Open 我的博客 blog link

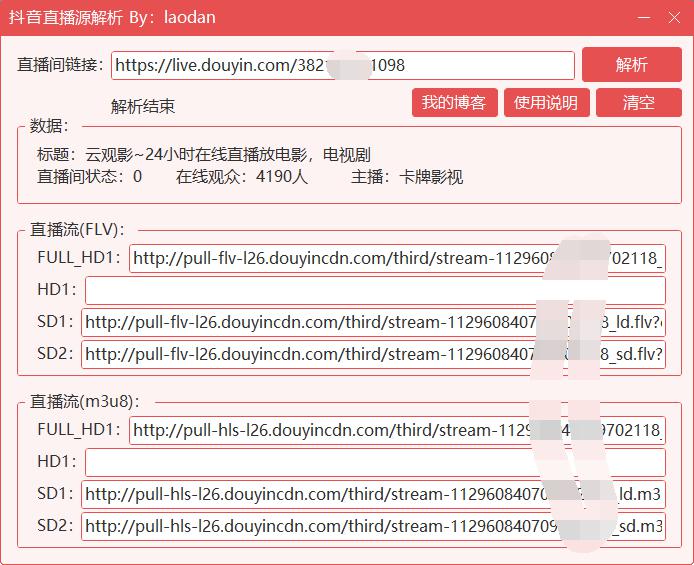pos(453,103)
